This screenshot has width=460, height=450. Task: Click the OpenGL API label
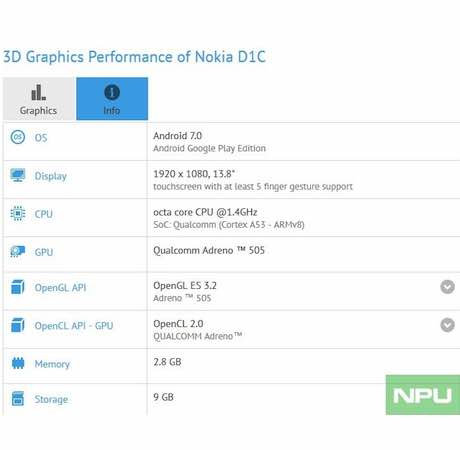click(60, 288)
